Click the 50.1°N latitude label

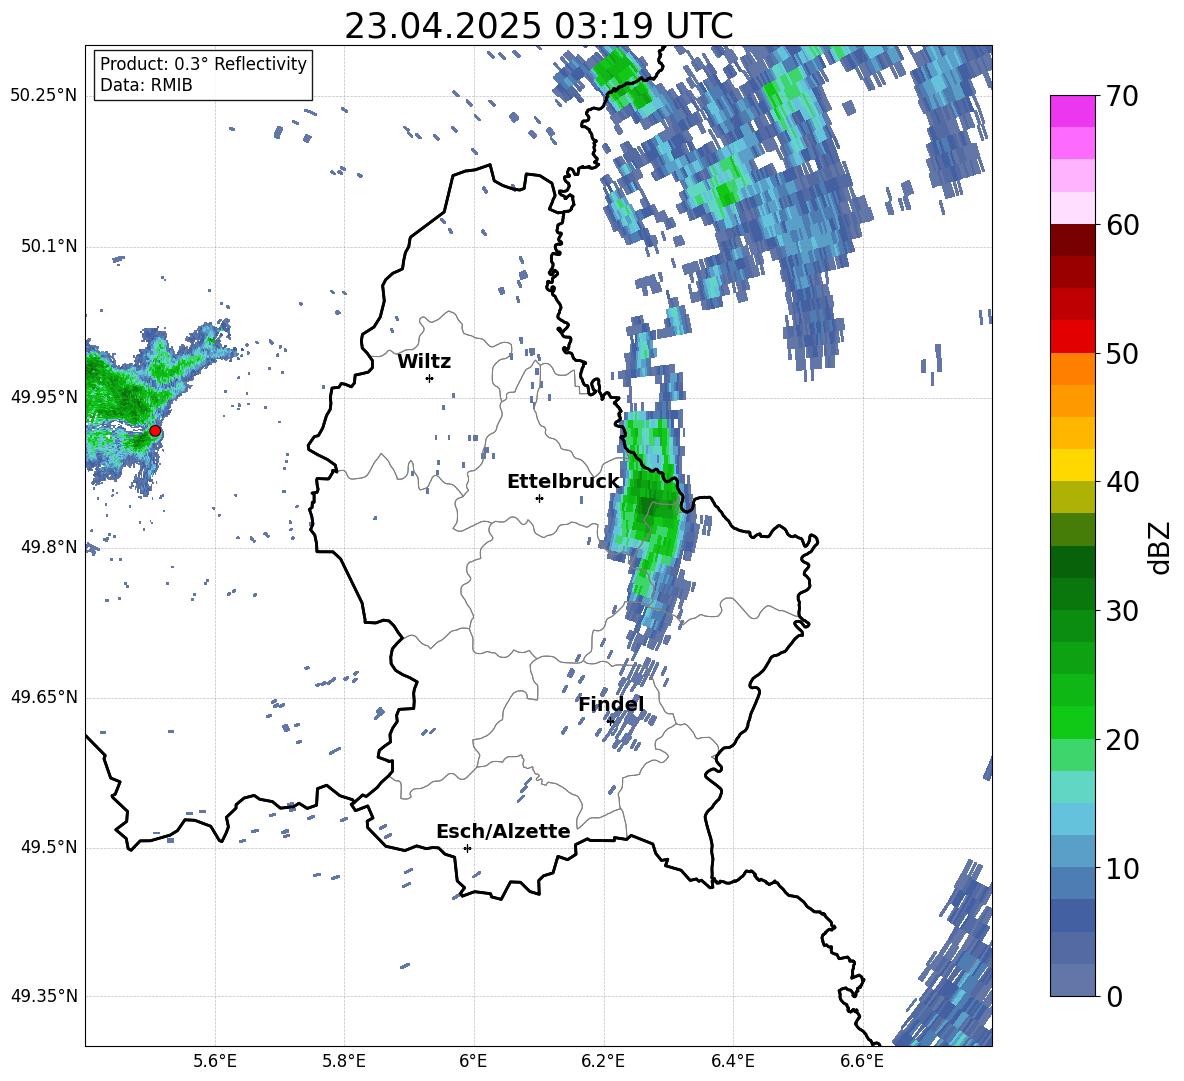48,246
